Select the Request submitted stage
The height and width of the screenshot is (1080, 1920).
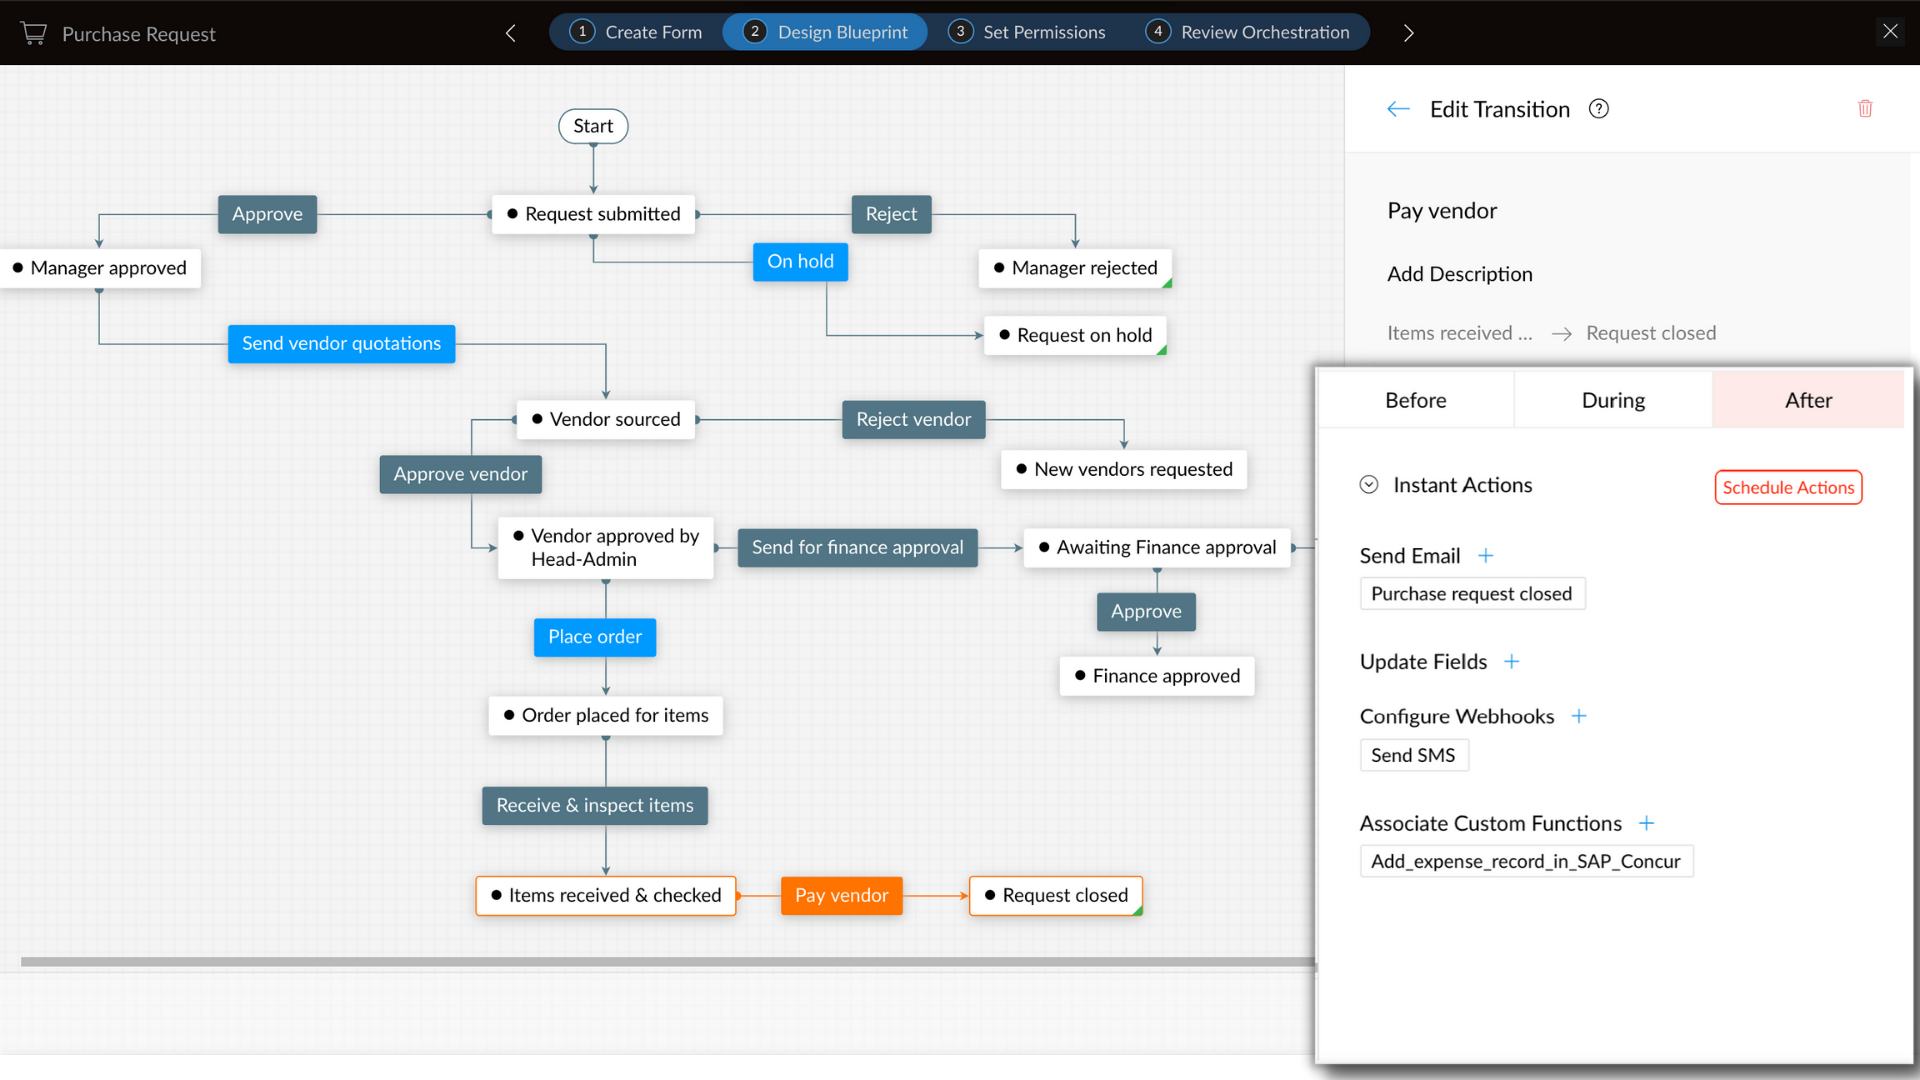point(593,214)
